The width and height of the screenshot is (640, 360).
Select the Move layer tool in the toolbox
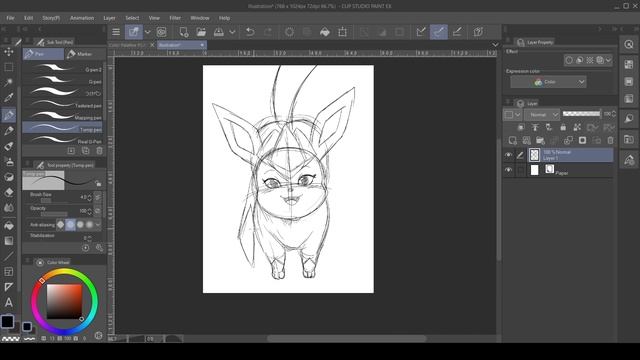click(x=9, y=52)
